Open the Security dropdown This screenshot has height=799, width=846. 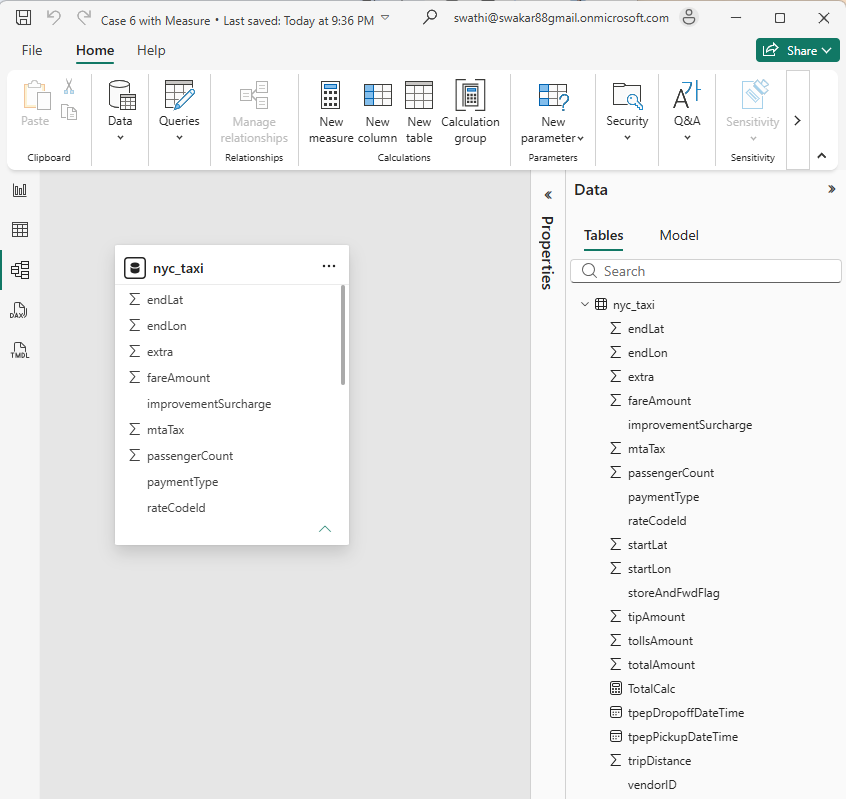coord(627,111)
